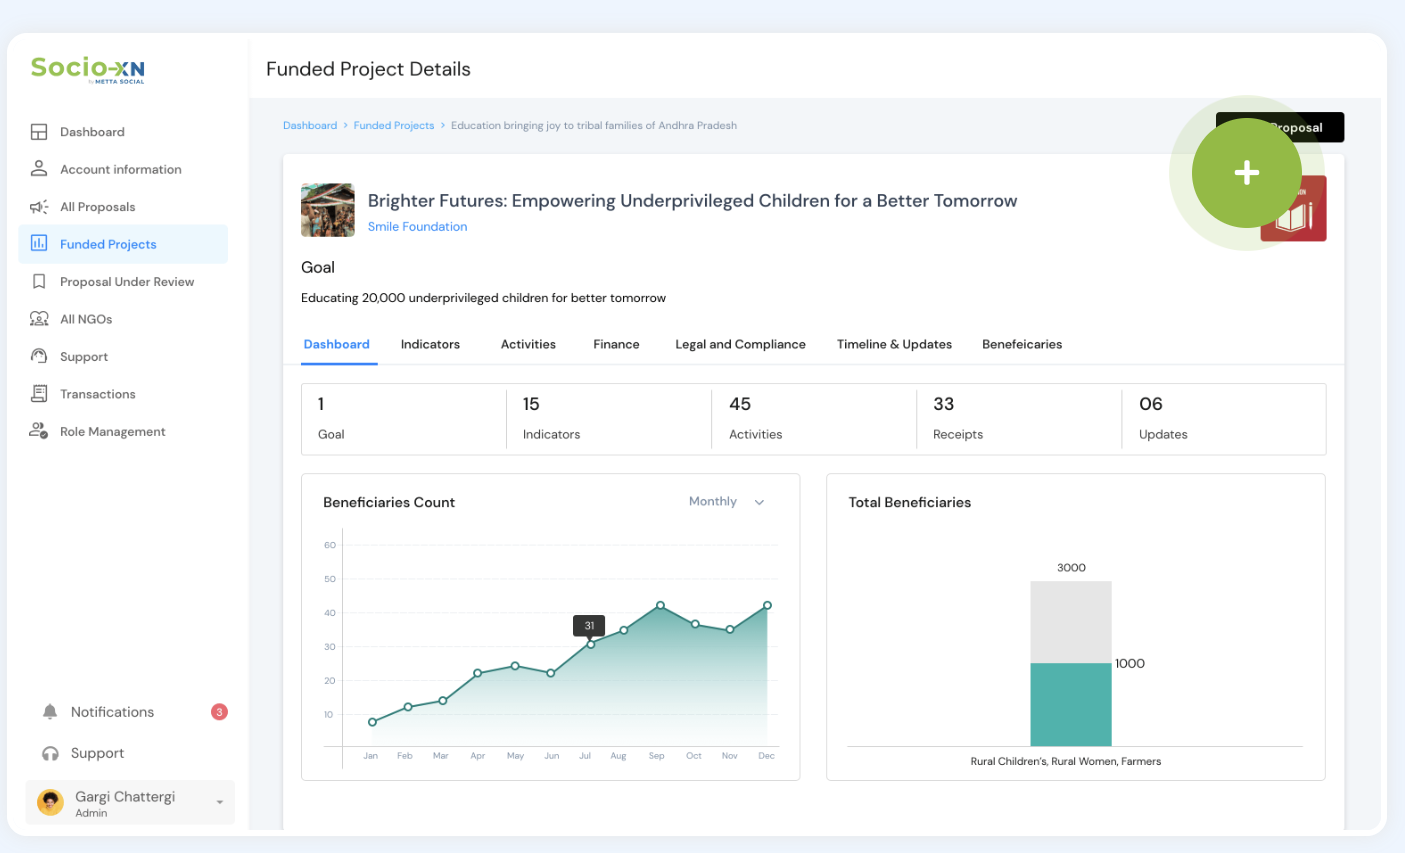
Task: Click the July data point on chart
Action: [590, 644]
